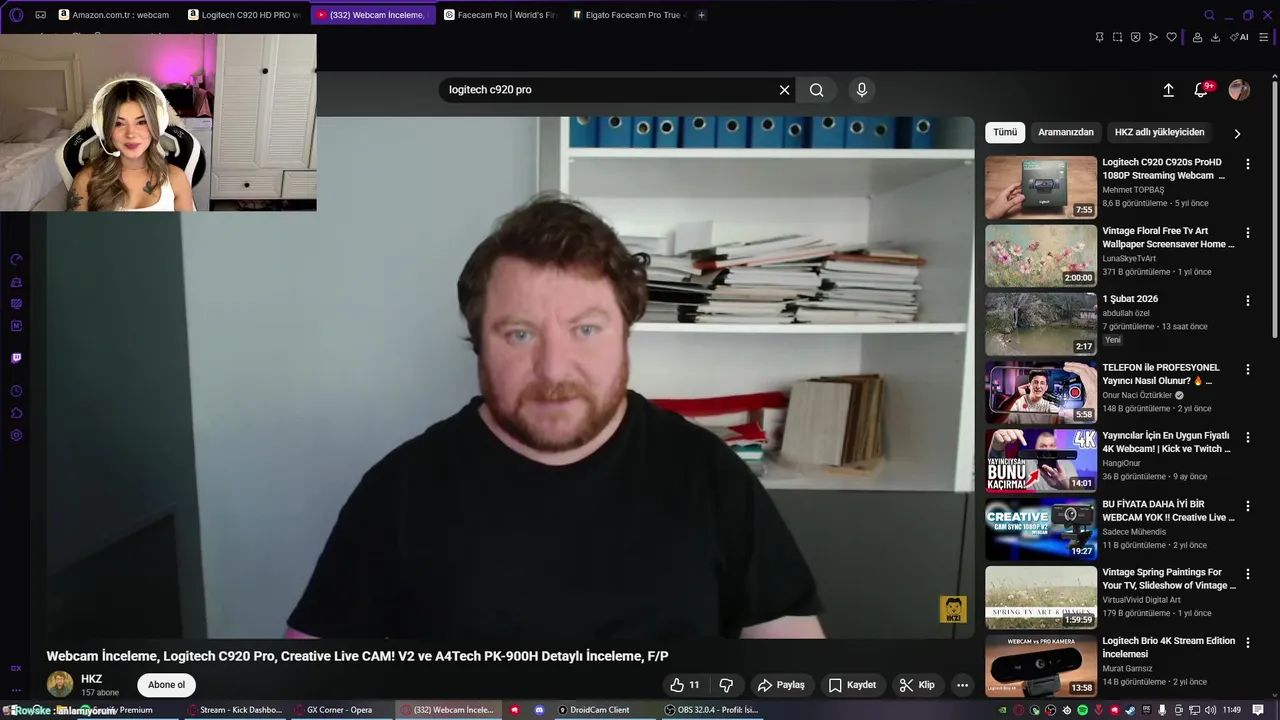Image resolution: width=1280 pixels, height=720 pixels.
Task: Open Logitech C920 C920s ProHD thumbnail
Action: tap(1041, 187)
